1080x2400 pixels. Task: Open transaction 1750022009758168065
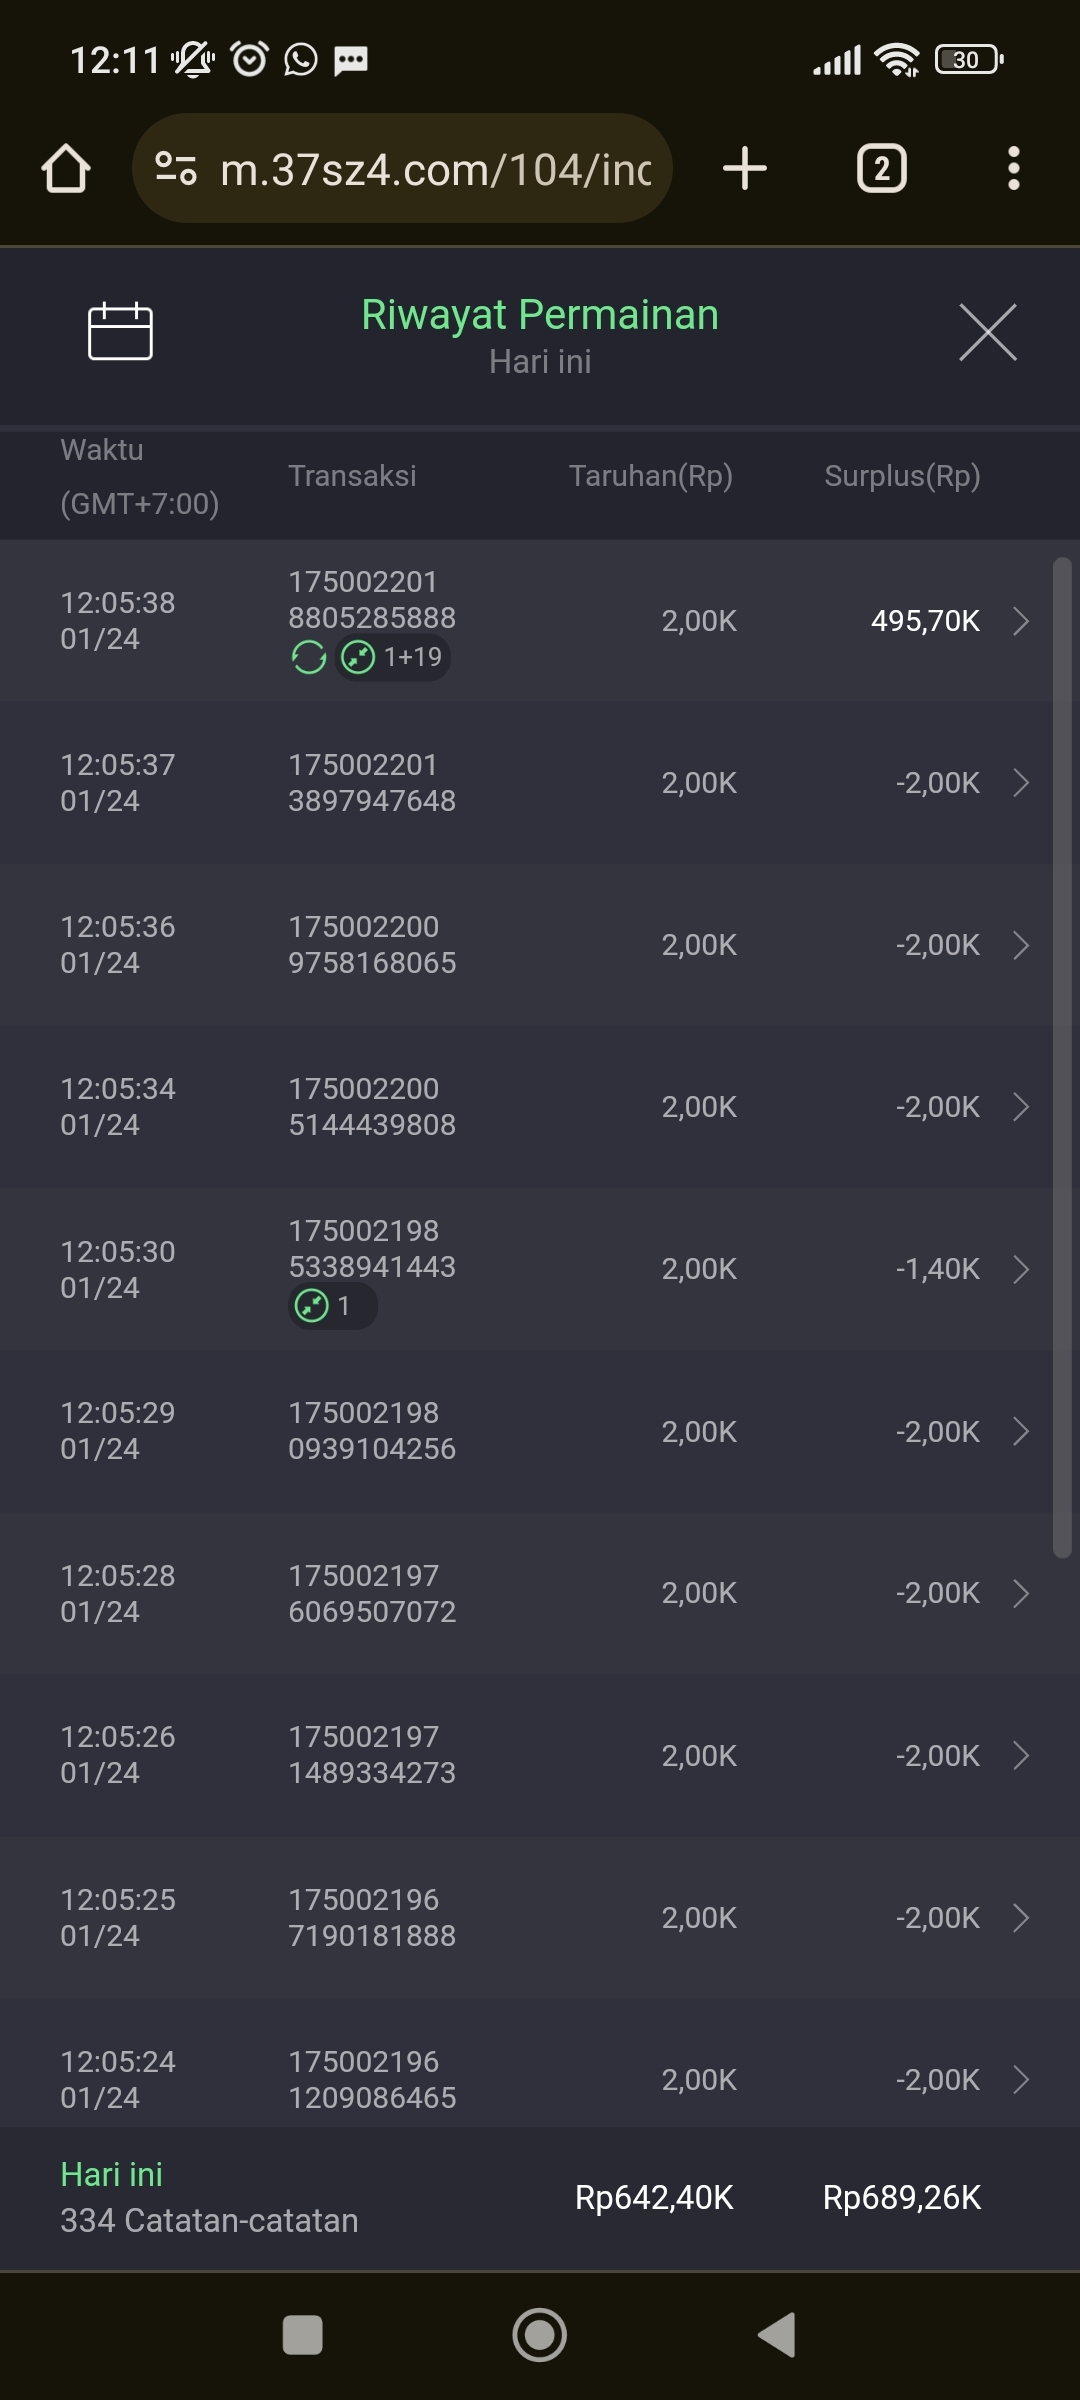(372, 945)
